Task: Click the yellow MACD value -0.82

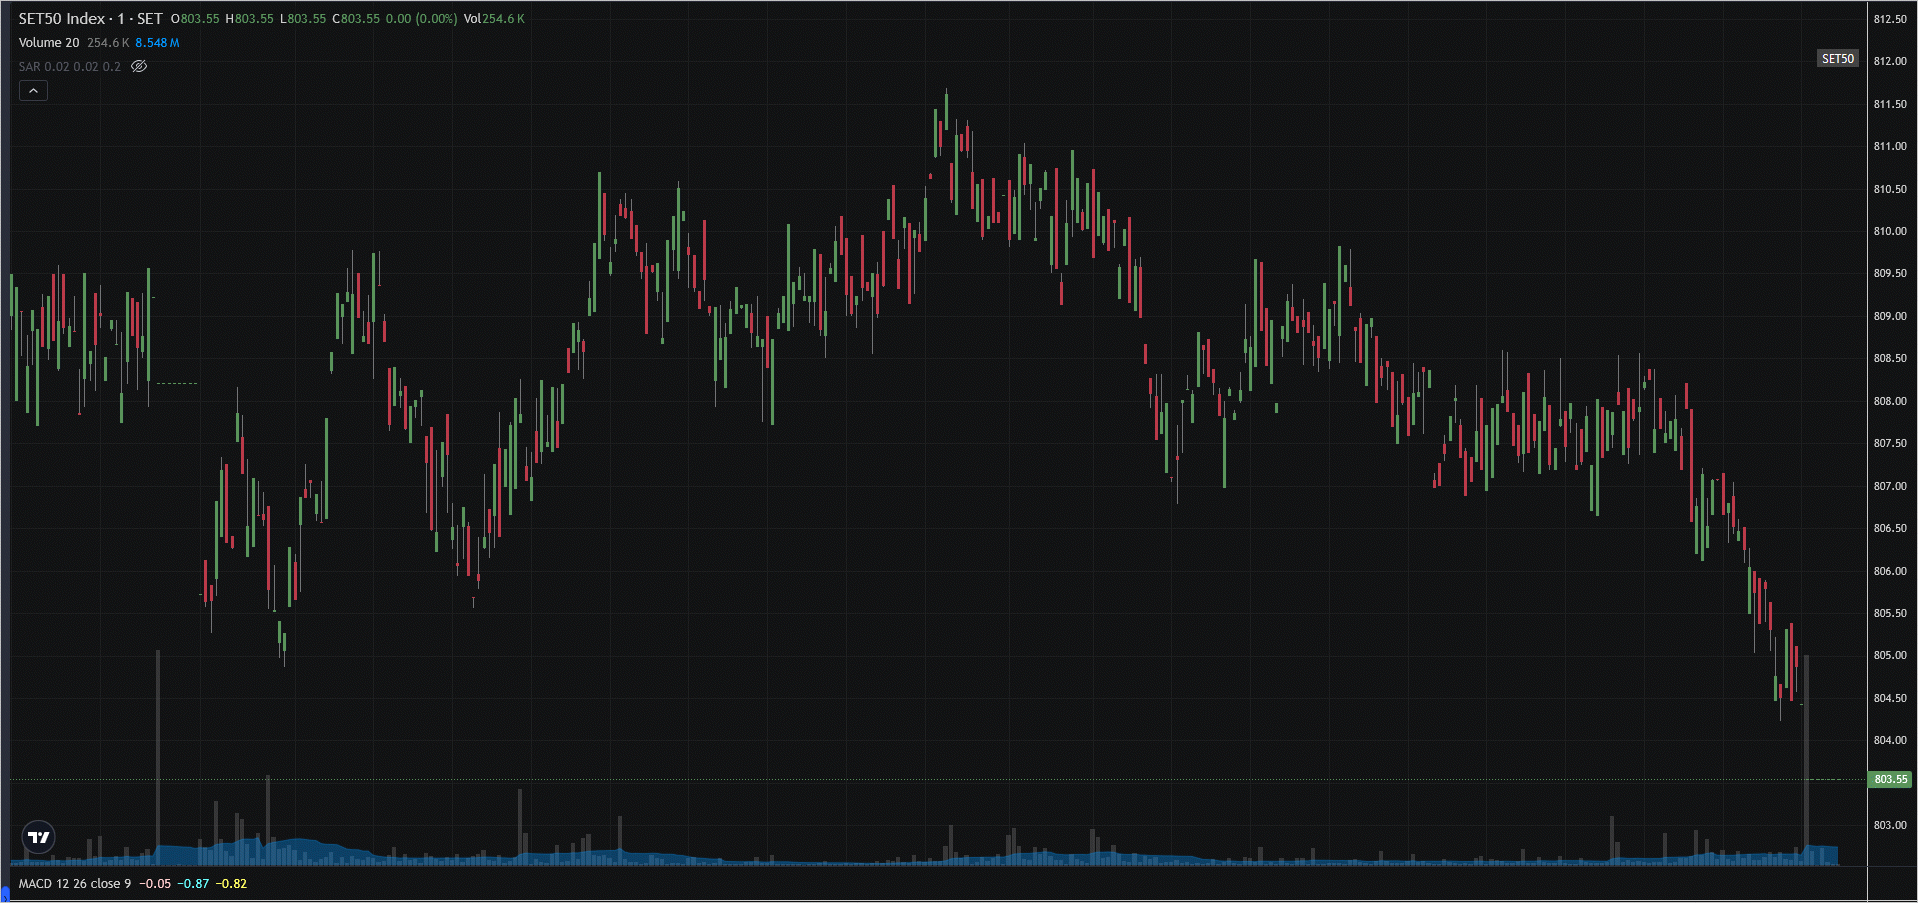Action: (231, 884)
